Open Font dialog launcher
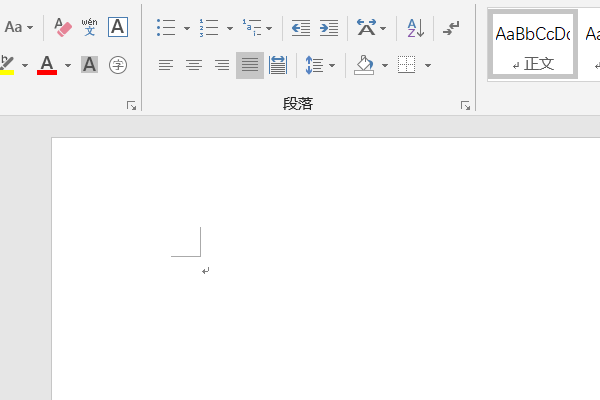This screenshot has height=400, width=600. pyautogui.click(x=131, y=106)
